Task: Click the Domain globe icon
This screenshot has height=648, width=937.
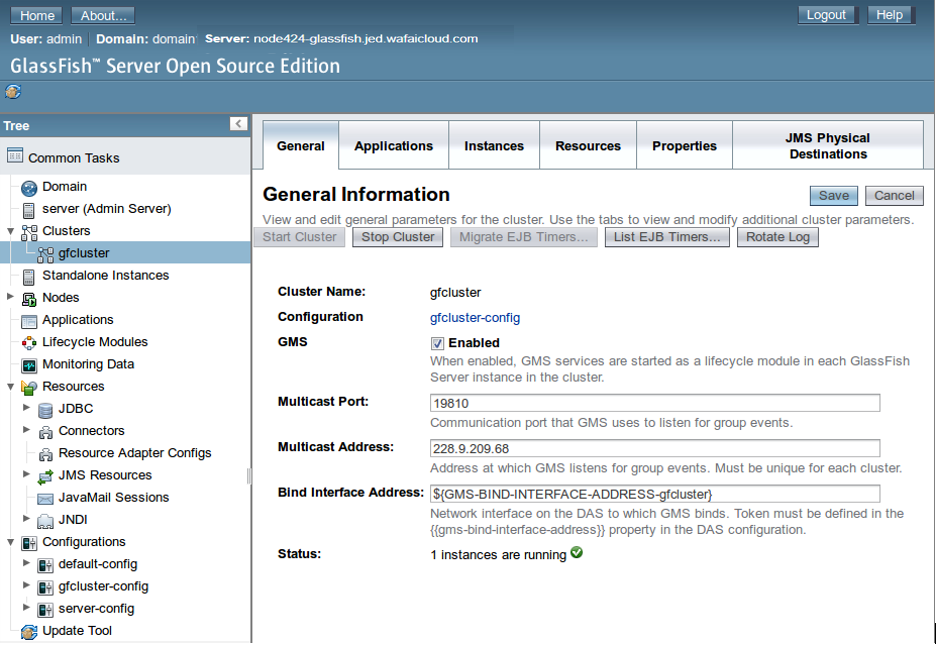Action: tap(29, 188)
